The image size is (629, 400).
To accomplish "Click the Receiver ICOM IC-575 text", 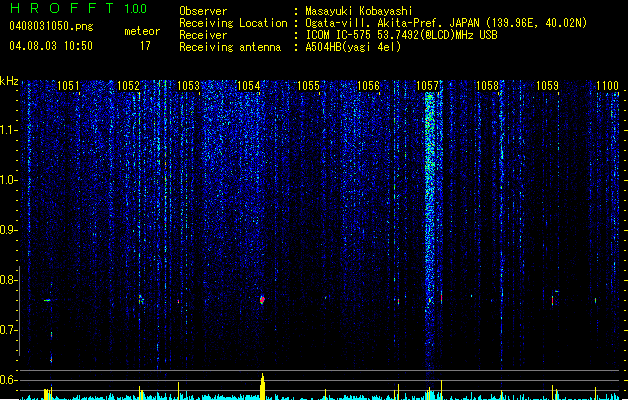I will pos(401,35).
